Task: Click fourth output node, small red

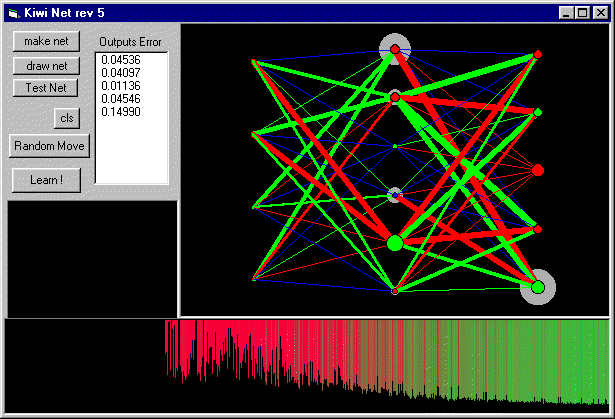Action: (538, 229)
